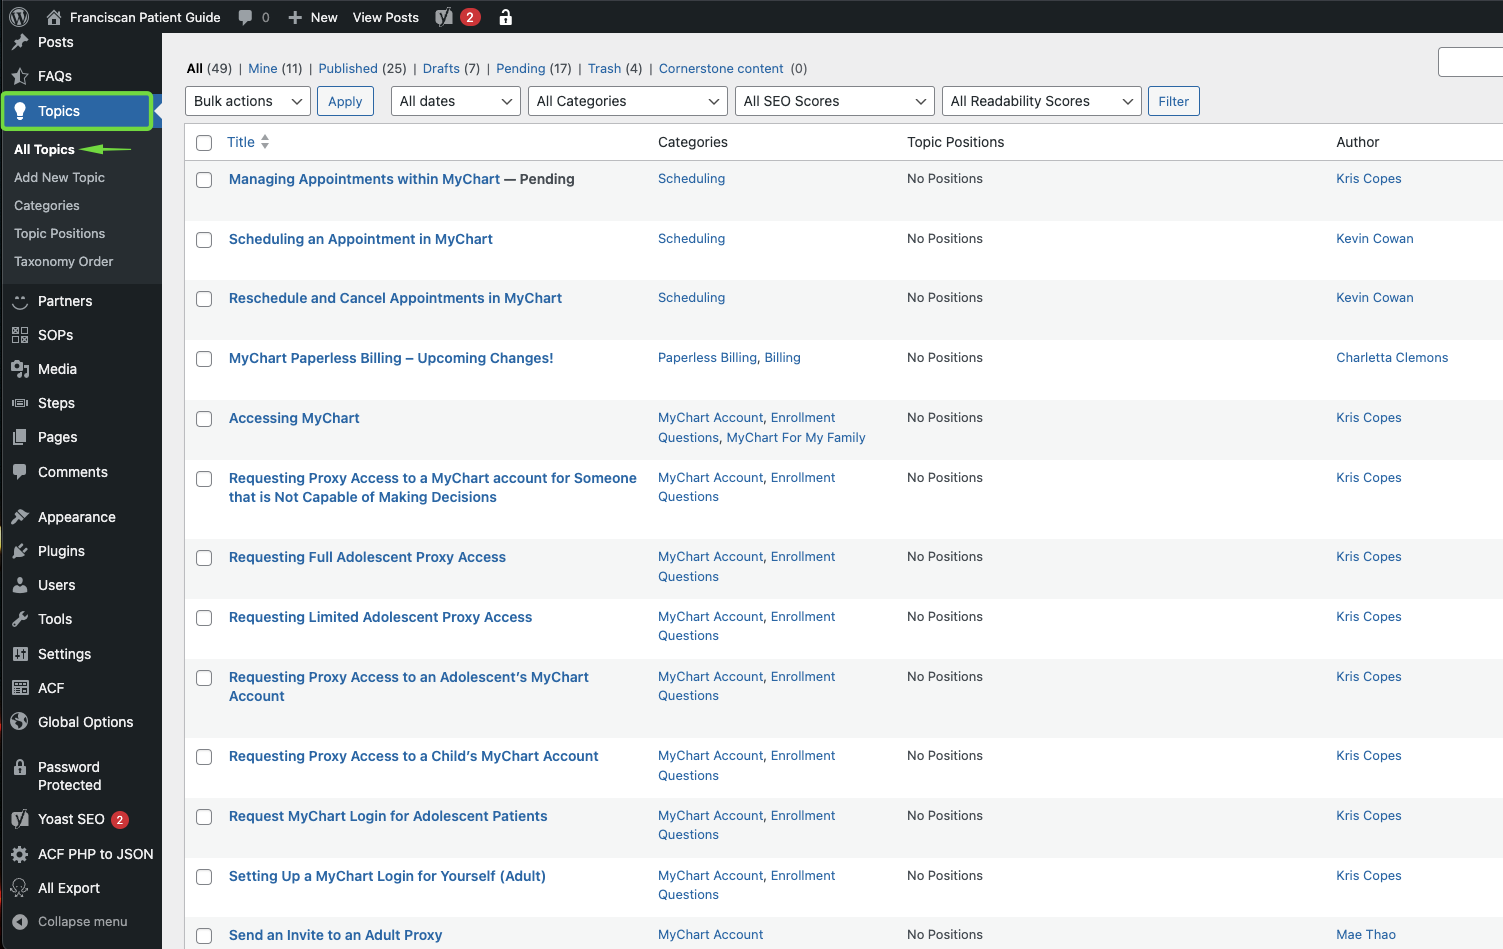Open Cornerstone content filter link
1503x949 pixels.
pyautogui.click(x=721, y=68)
